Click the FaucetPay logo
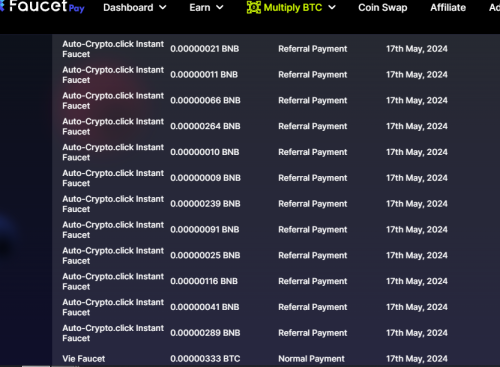Image resolution: width=500 pixels, height=367 pixels. click(42, 6)
